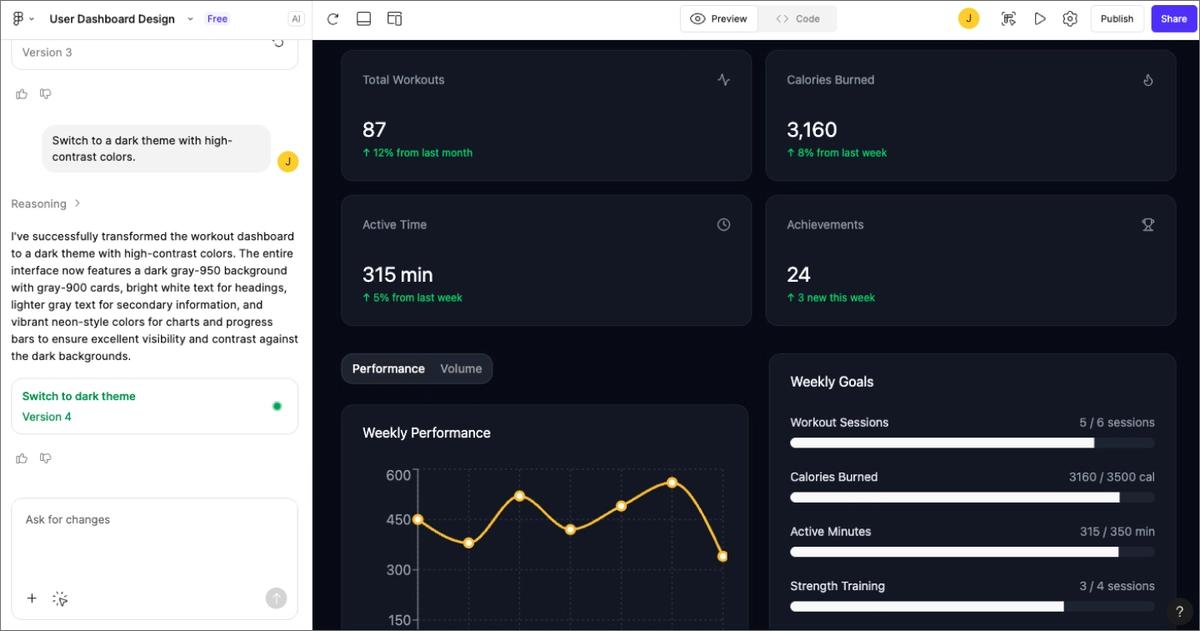The height and width of the screenshot is (631, 1200).
Task: Toggle the bottom panel layout icon
Action: coord(363,18)
